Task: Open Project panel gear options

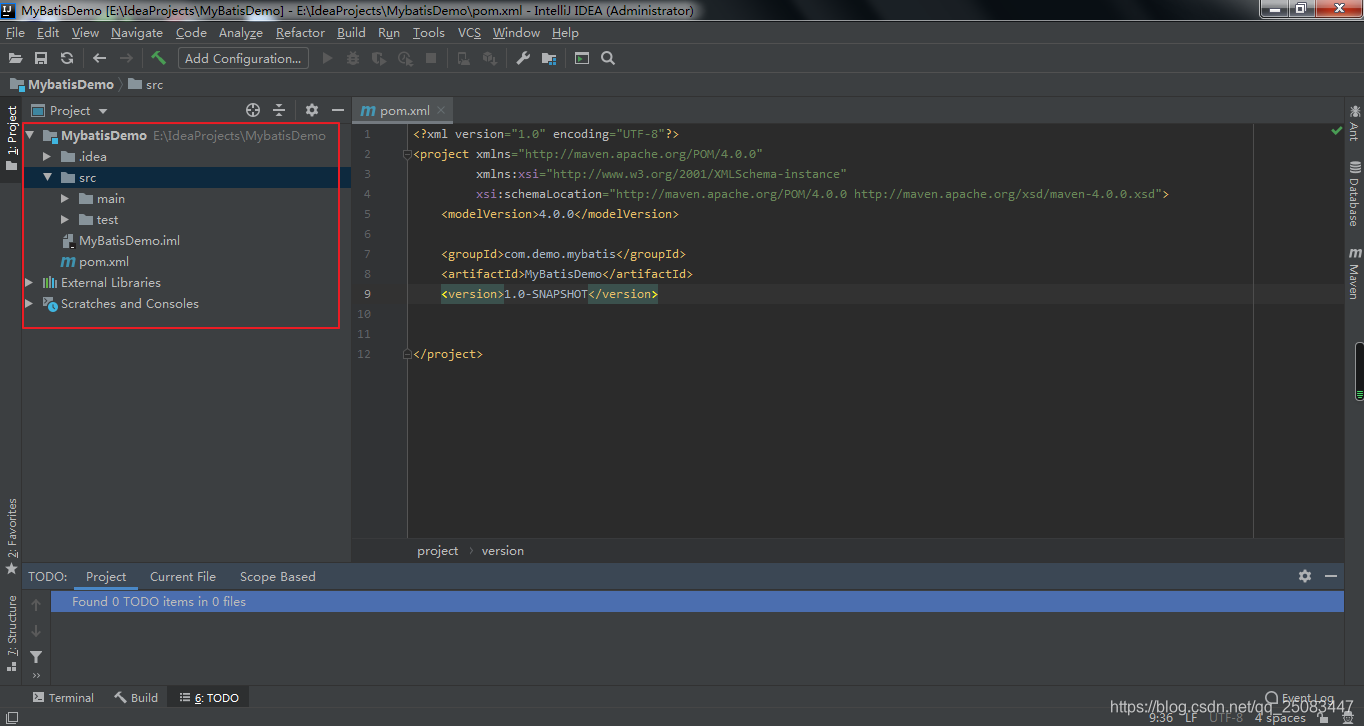Action: point(312,110)
